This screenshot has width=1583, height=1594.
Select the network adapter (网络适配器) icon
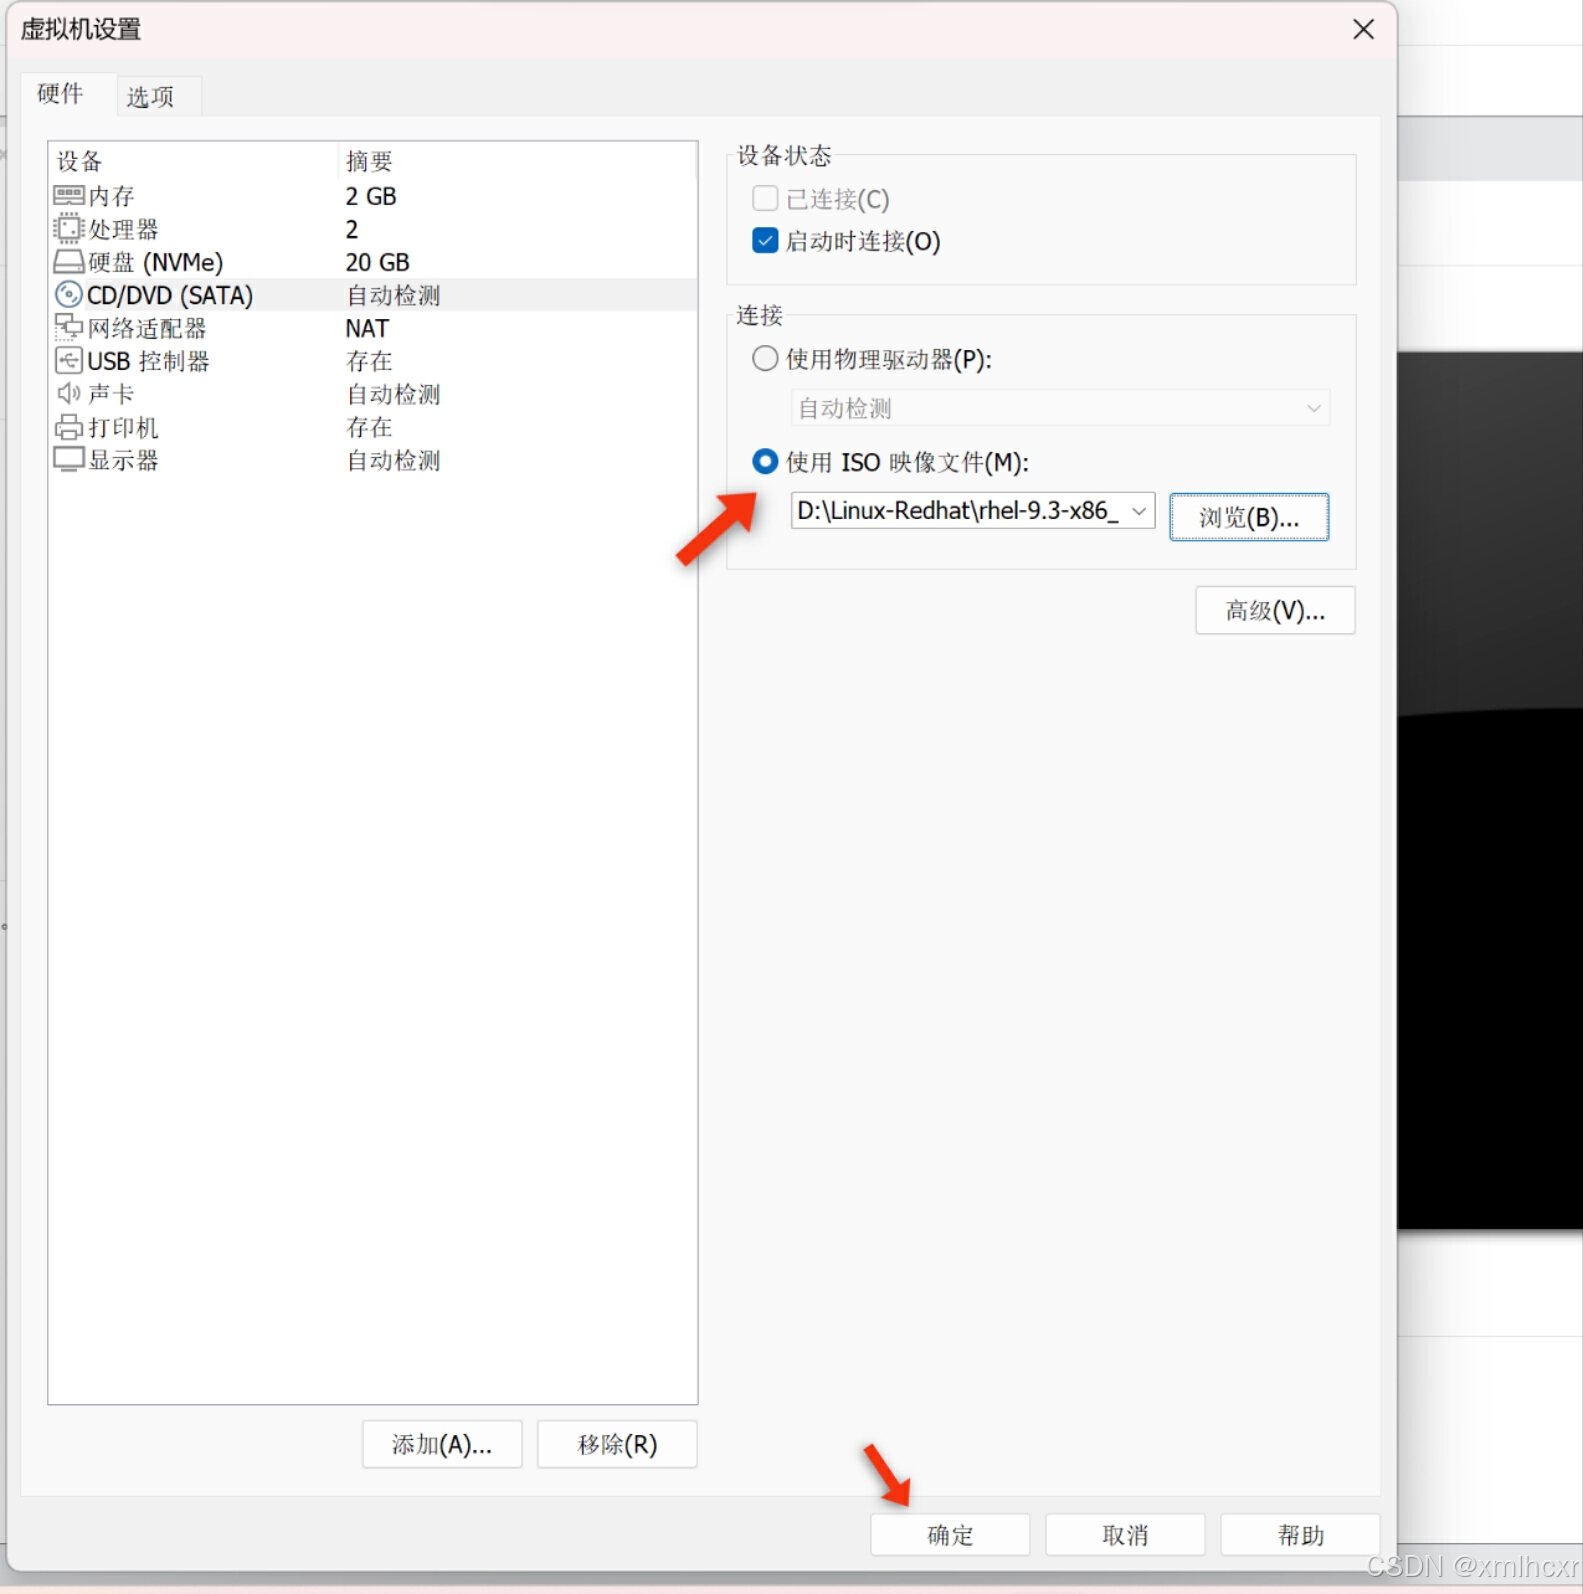click(68, 327)
